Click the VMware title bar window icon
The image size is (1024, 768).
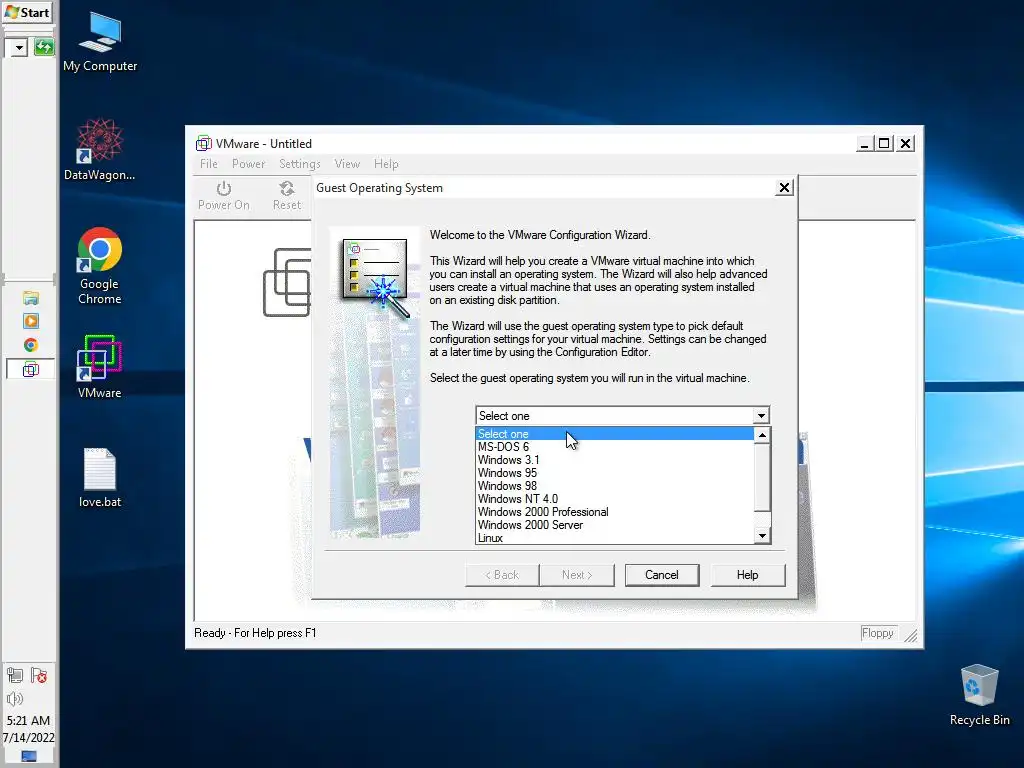(204, 143)
